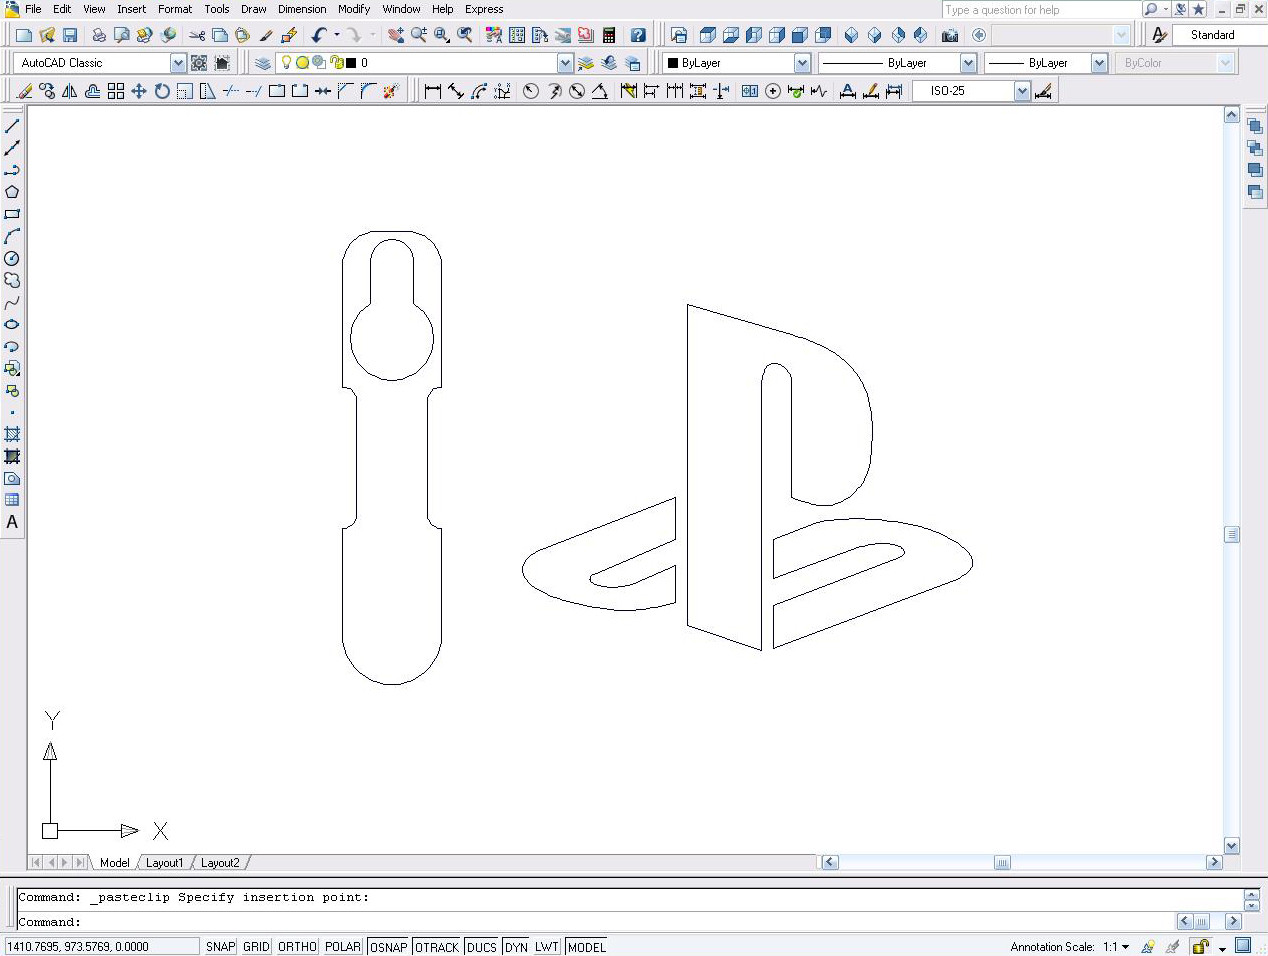Toggle POLAR tracking in status bar
Screen dimensions: 1268x956
point(343,947)
